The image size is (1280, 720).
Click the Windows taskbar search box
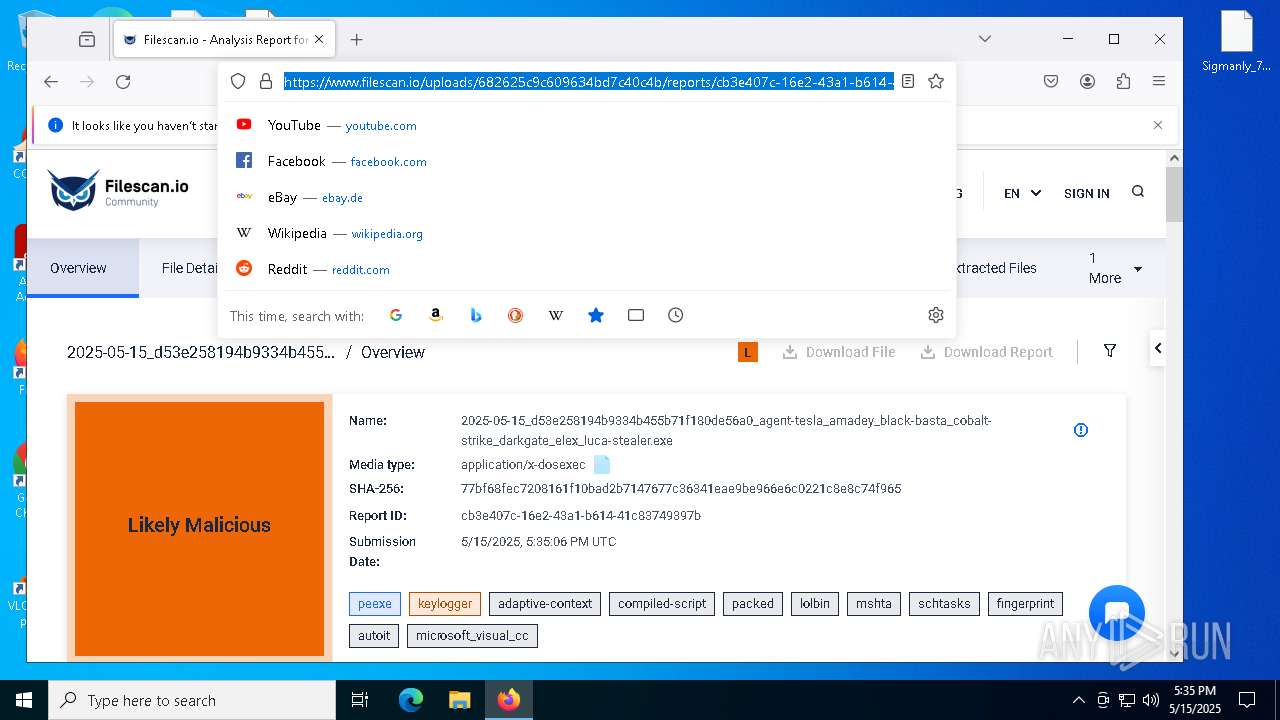tap(192, 700)
